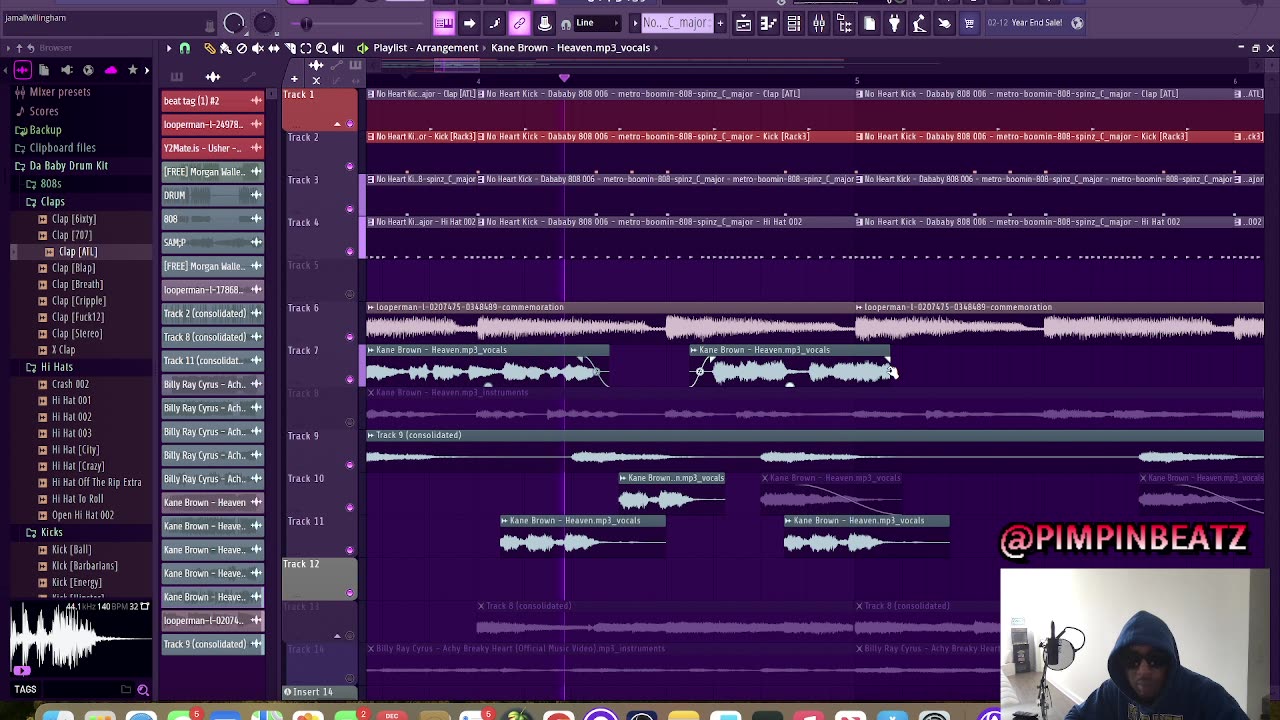The height and width of the screenshot is (720, 1280).
Task: Mute Track 7 with its purple dot
Action: coord(349,380)
